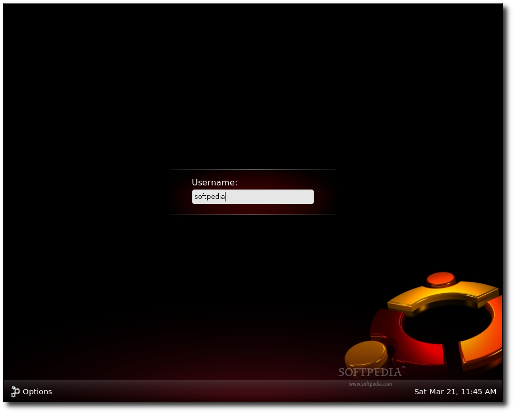514x413 pixels.
Task: Click the Ubuntu logo's top orange dot
Action: [440, 279]
